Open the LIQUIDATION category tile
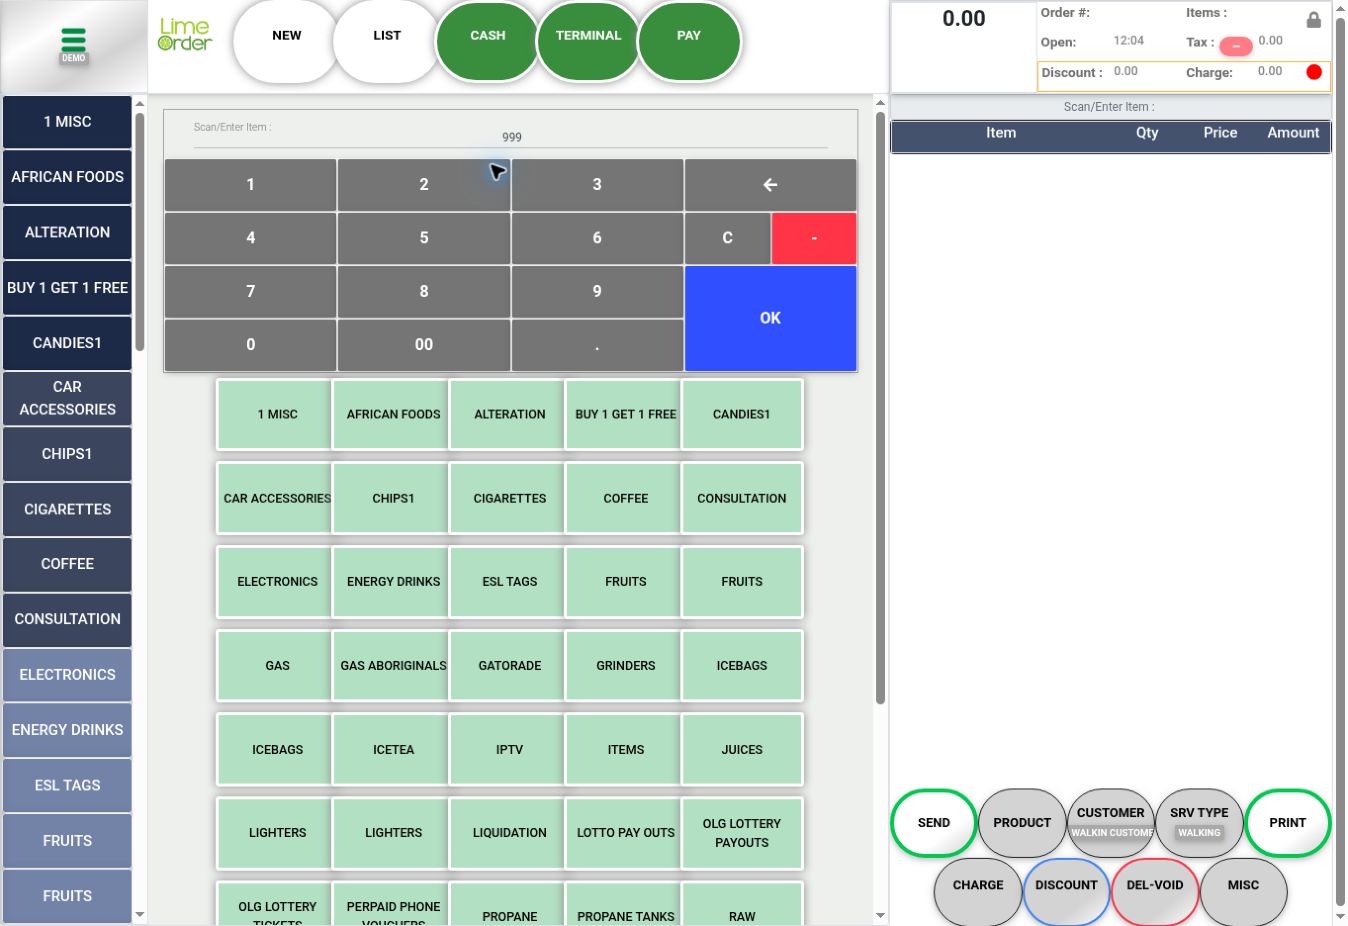The image size is (1348, 926). pyautogui.click(x=510, y=832)
